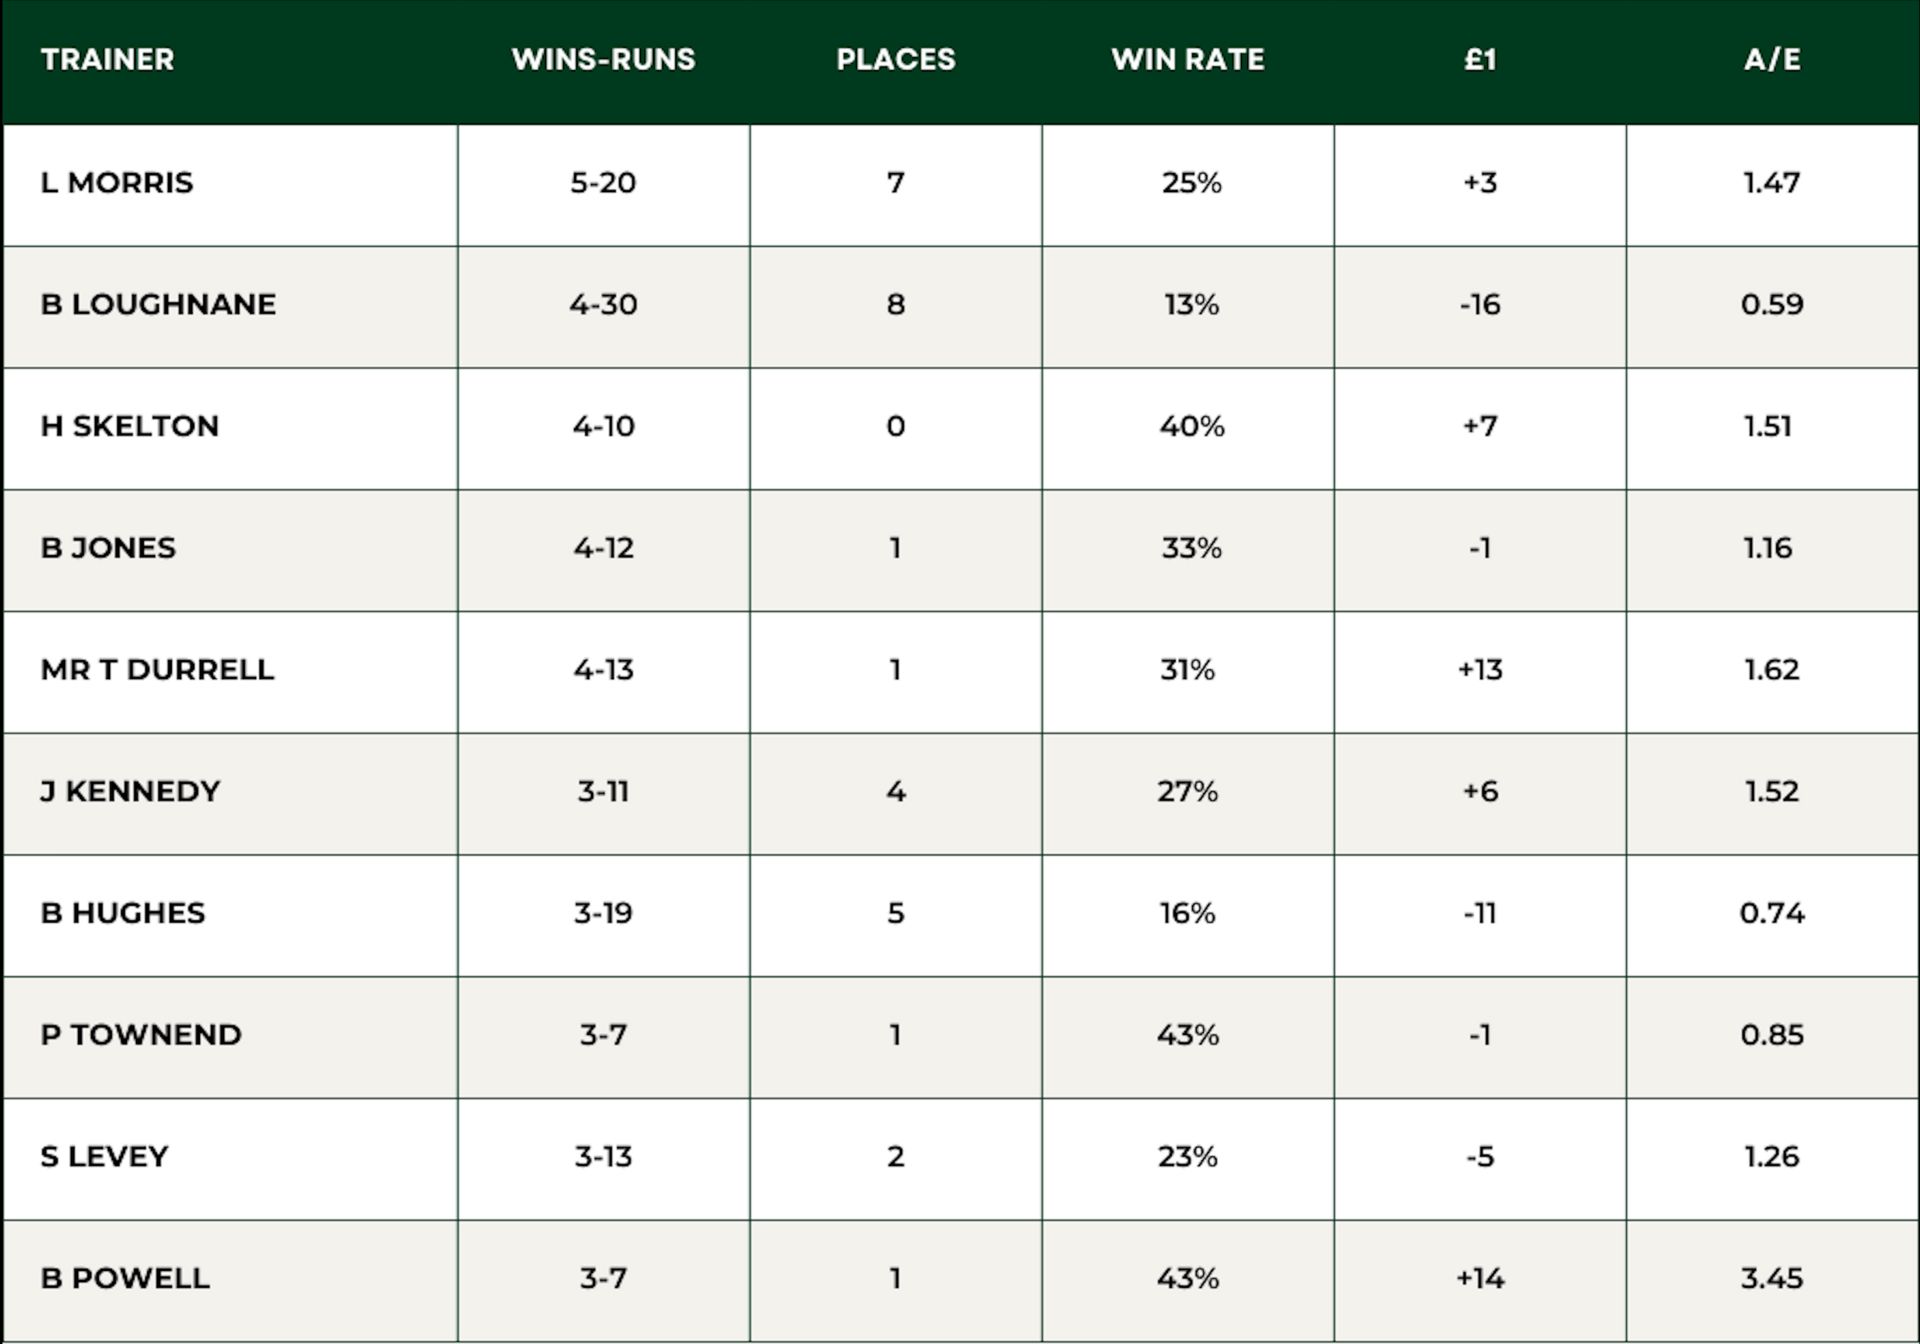The width and height of the screenshot is (1920, 1344).
Task: Click the B POWELL trainer name
Action: (x=125, y=1278)
